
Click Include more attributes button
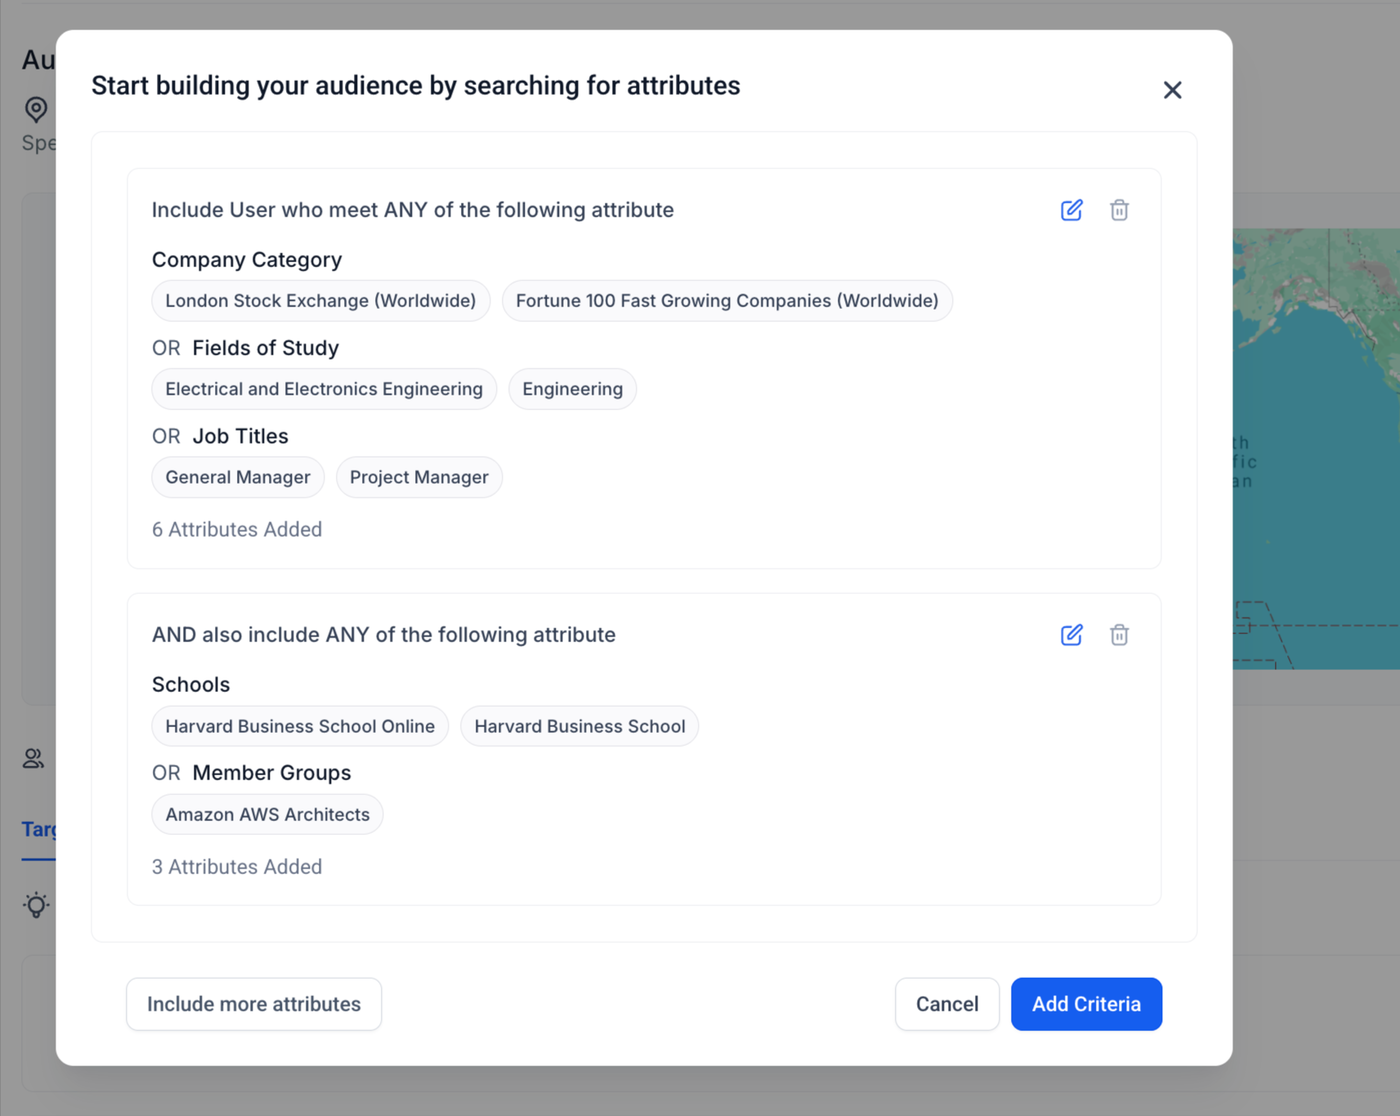254,1004
